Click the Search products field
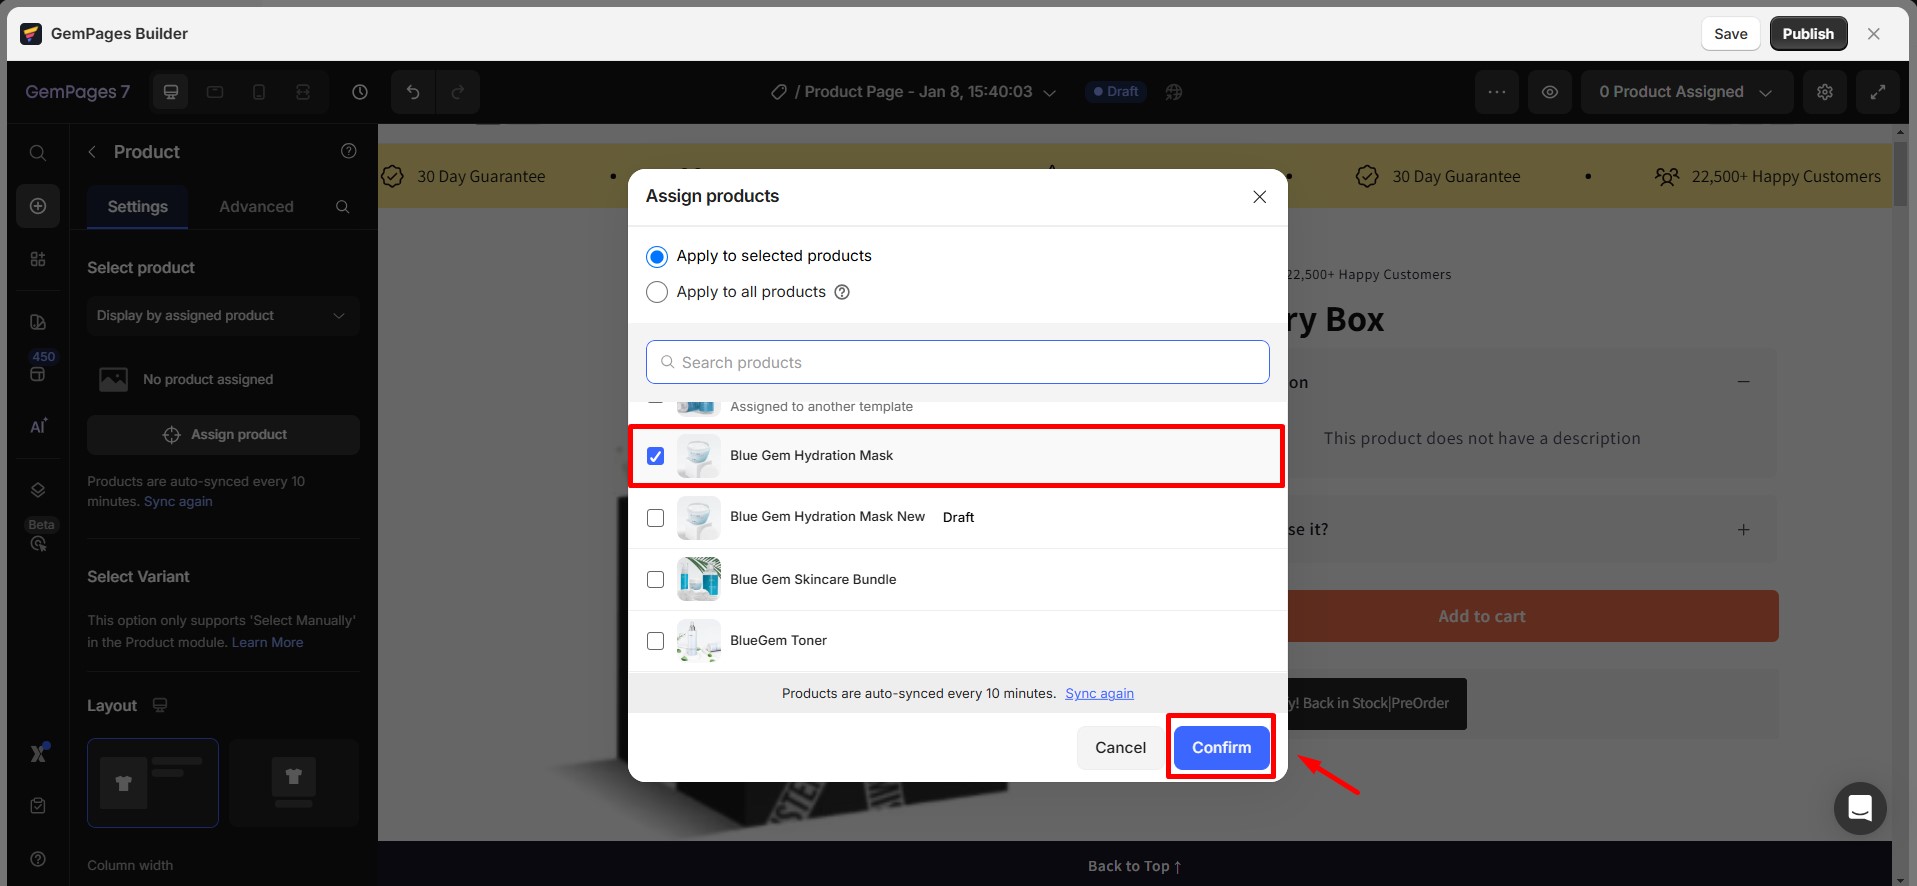 pyautogui.click(x=957, y=362)
